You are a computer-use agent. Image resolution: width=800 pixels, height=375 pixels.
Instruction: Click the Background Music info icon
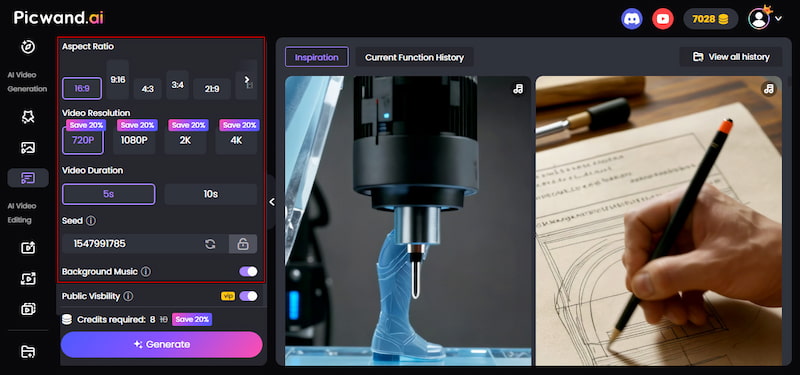click(x=146, y=271)
